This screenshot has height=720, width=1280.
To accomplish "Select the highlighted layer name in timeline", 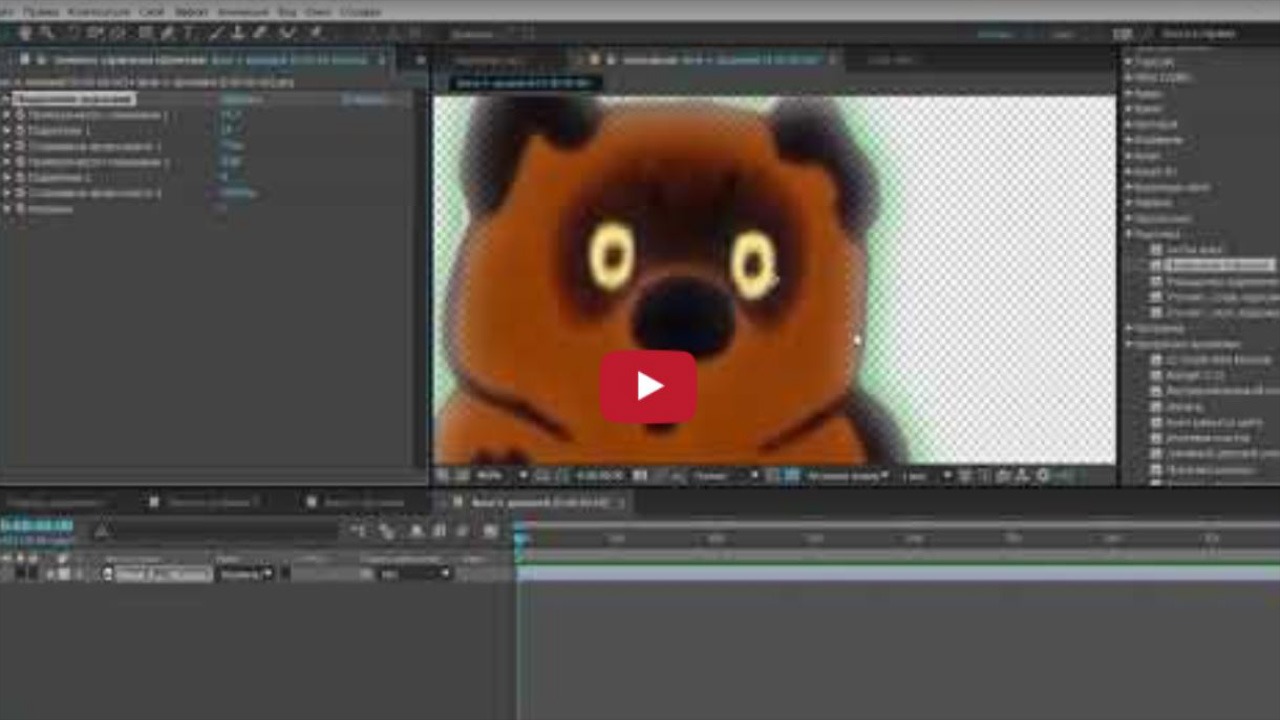I will 164,574.
